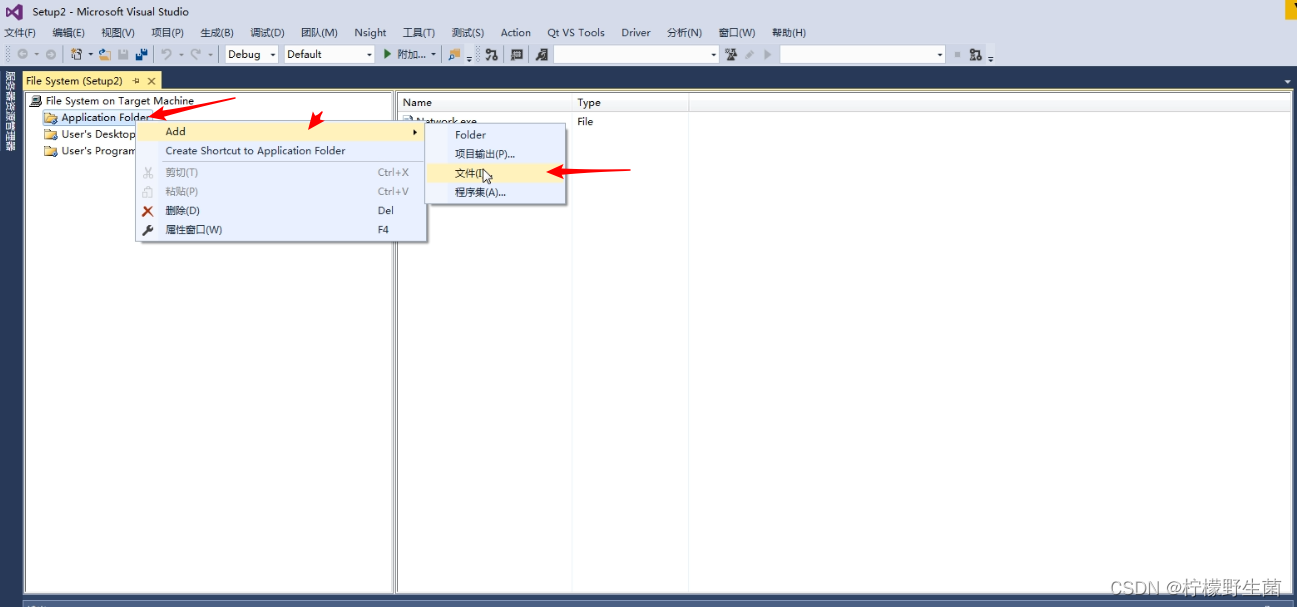Open the Build (生成) menu
Viewport: 1297px width, 607px height.
[x=217, y=32]
